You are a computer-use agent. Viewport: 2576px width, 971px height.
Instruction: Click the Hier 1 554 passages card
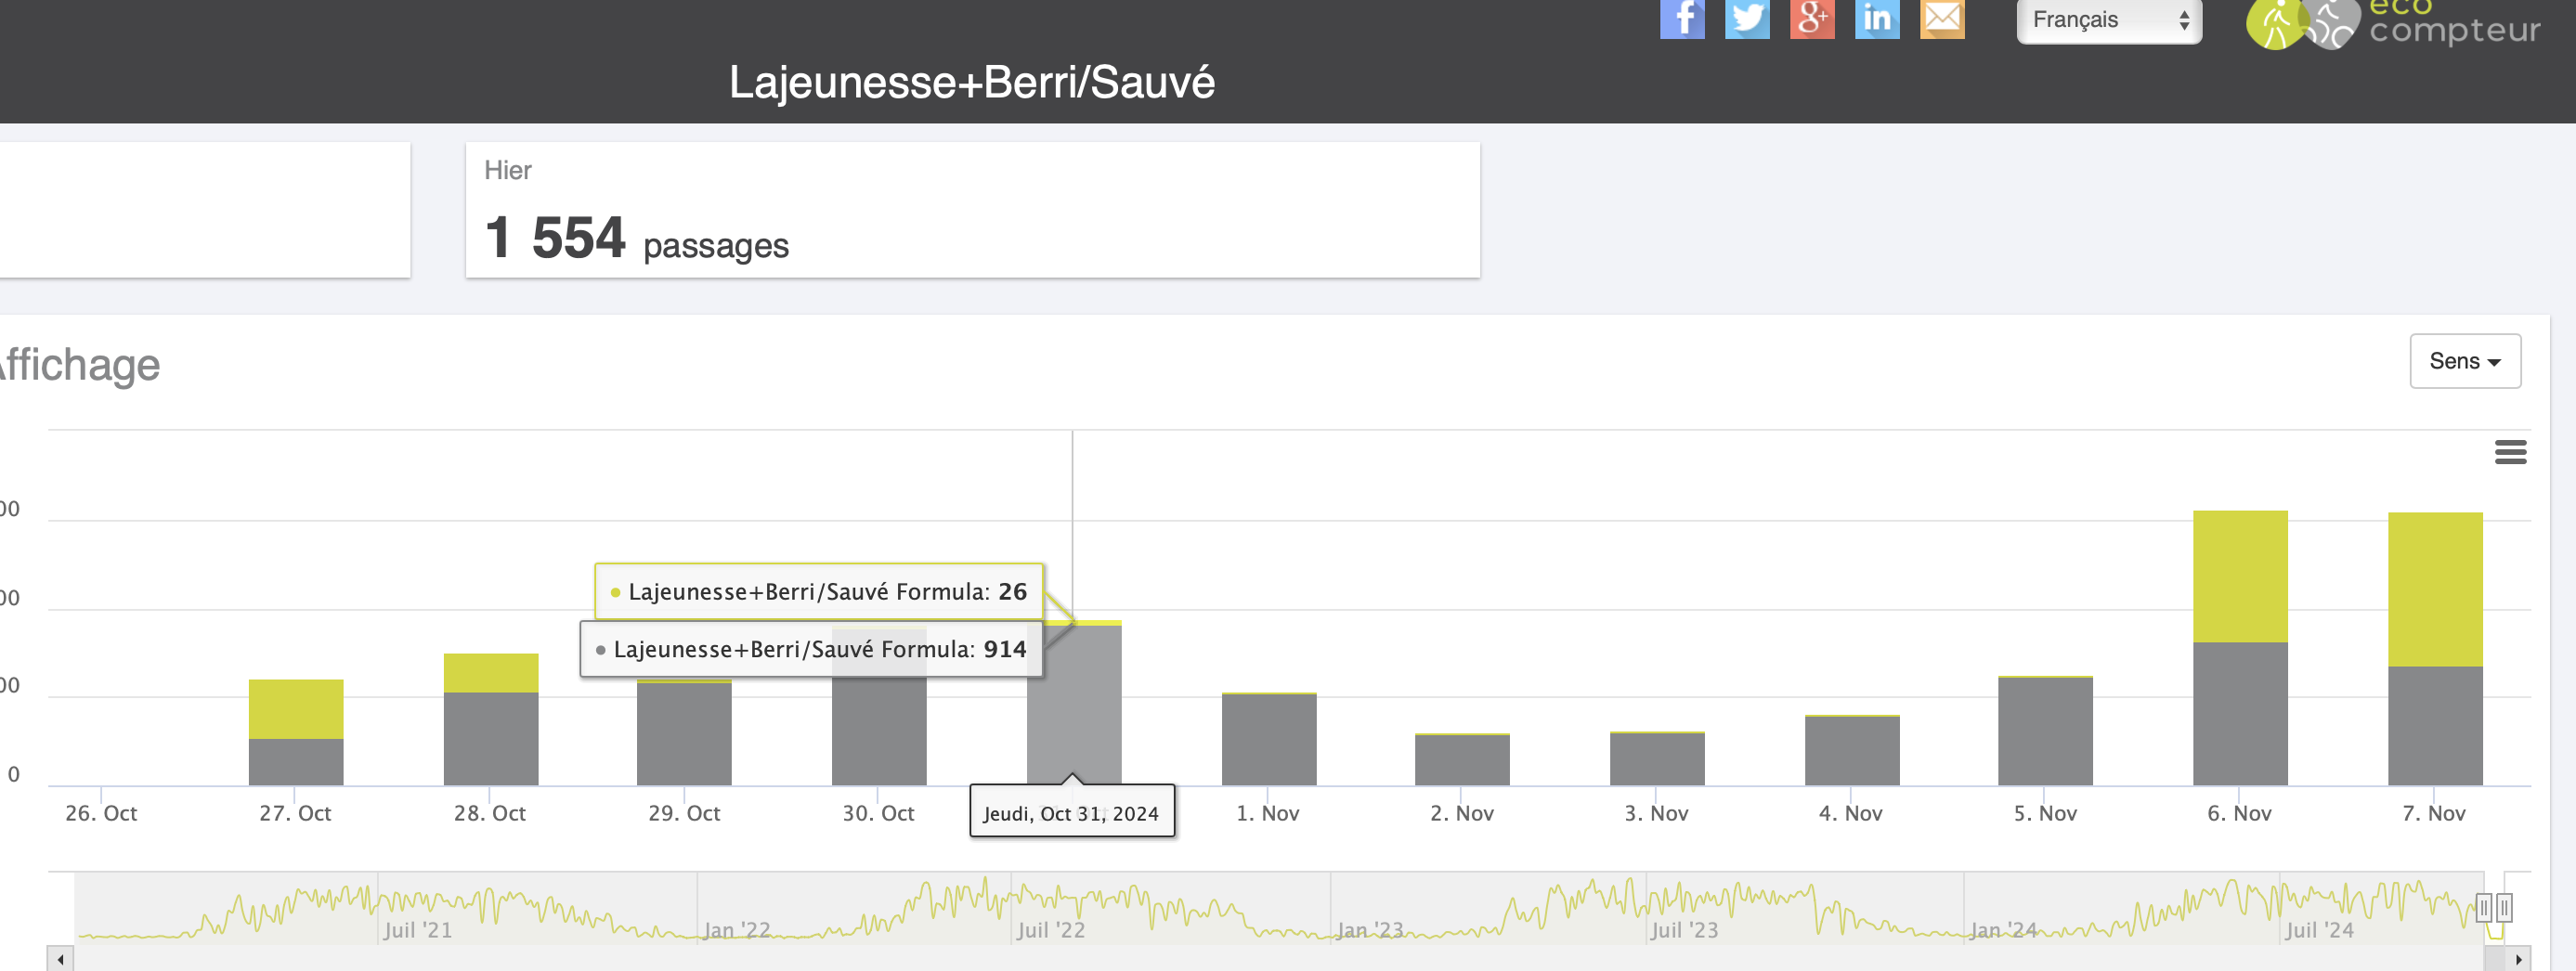tap(972, 210)
